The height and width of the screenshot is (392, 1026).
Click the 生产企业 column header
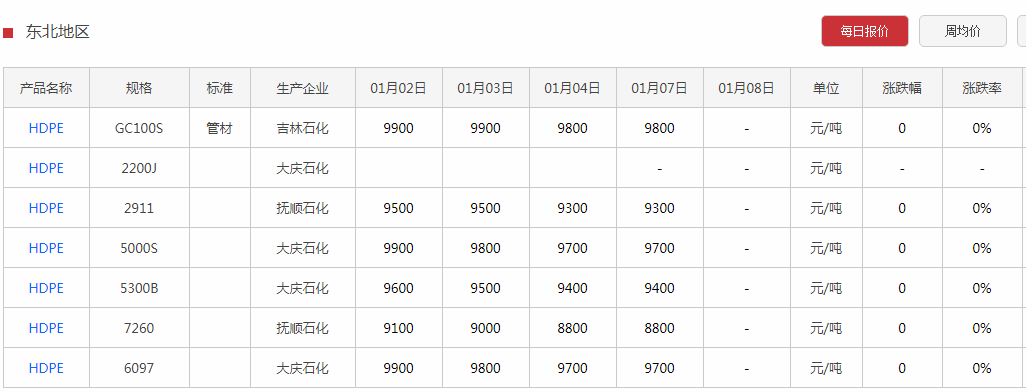click(303, 88)
